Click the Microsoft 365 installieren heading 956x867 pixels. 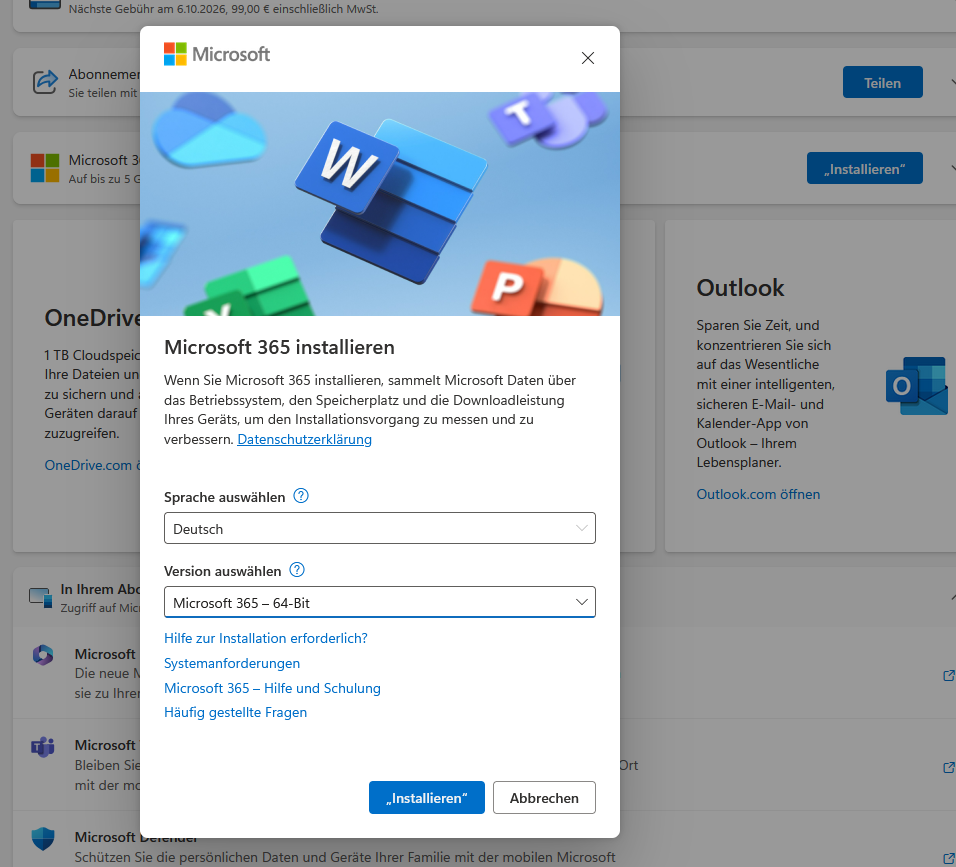tap(279, 347)
